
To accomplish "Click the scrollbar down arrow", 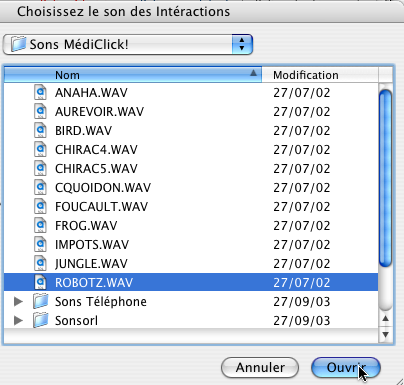I will pyautogui.click(x=386, y=334).
